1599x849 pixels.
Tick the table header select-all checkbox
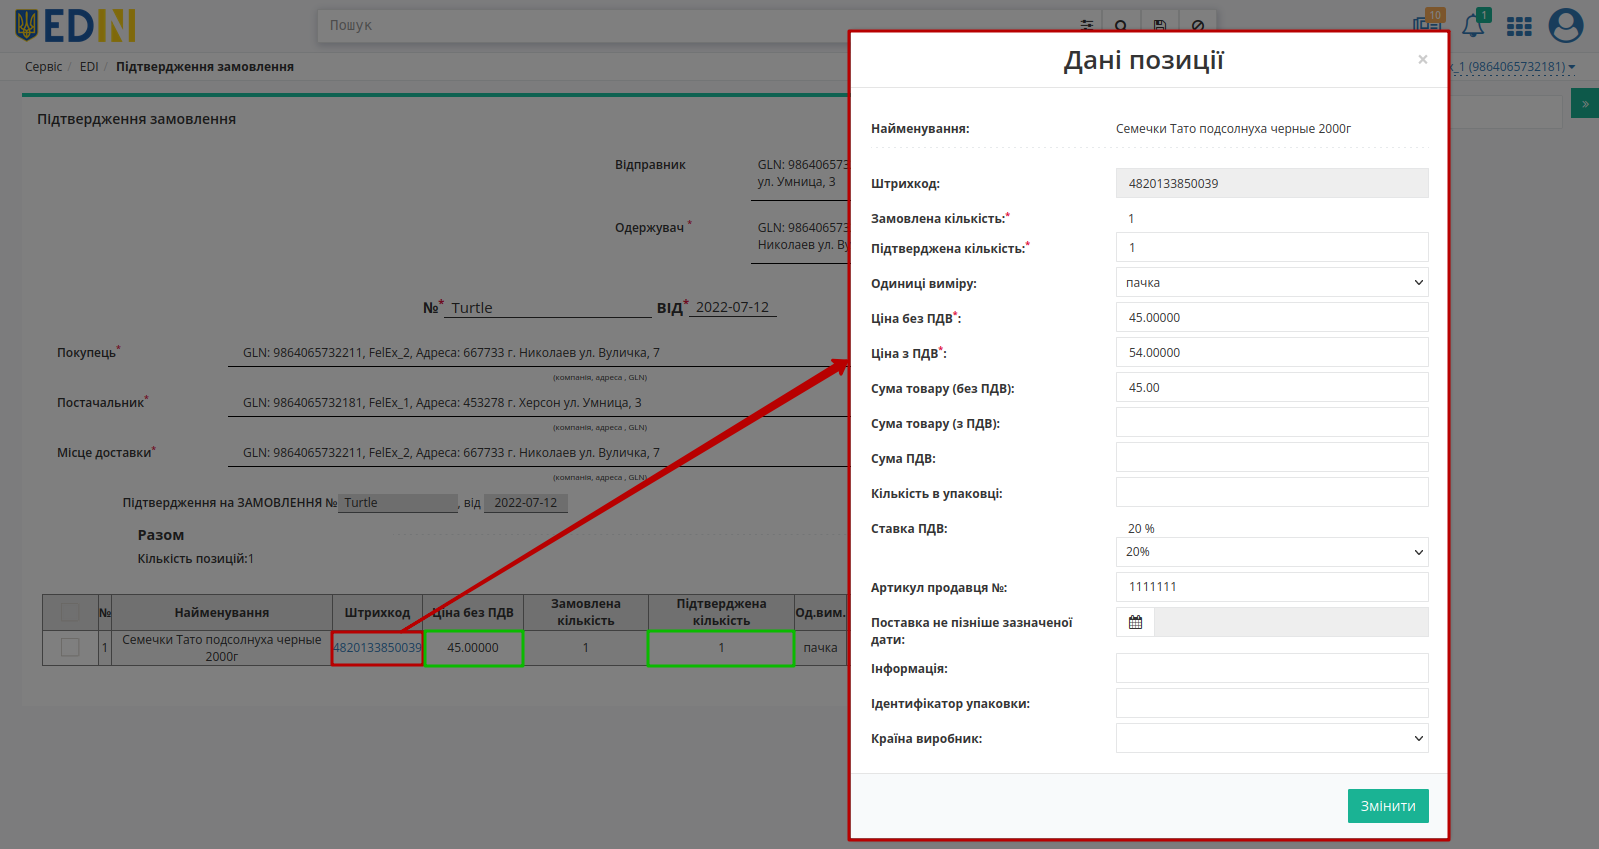tap(70, 612)
